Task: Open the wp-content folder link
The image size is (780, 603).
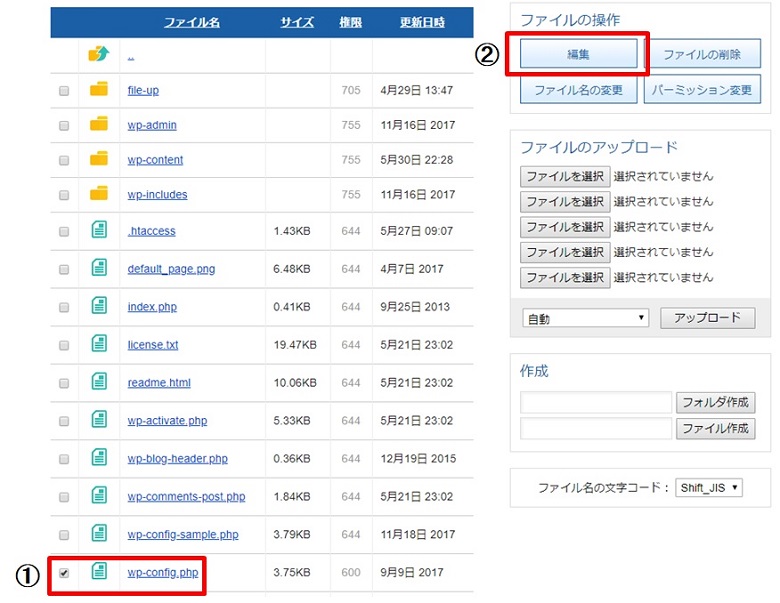Action: pos(155,160)
